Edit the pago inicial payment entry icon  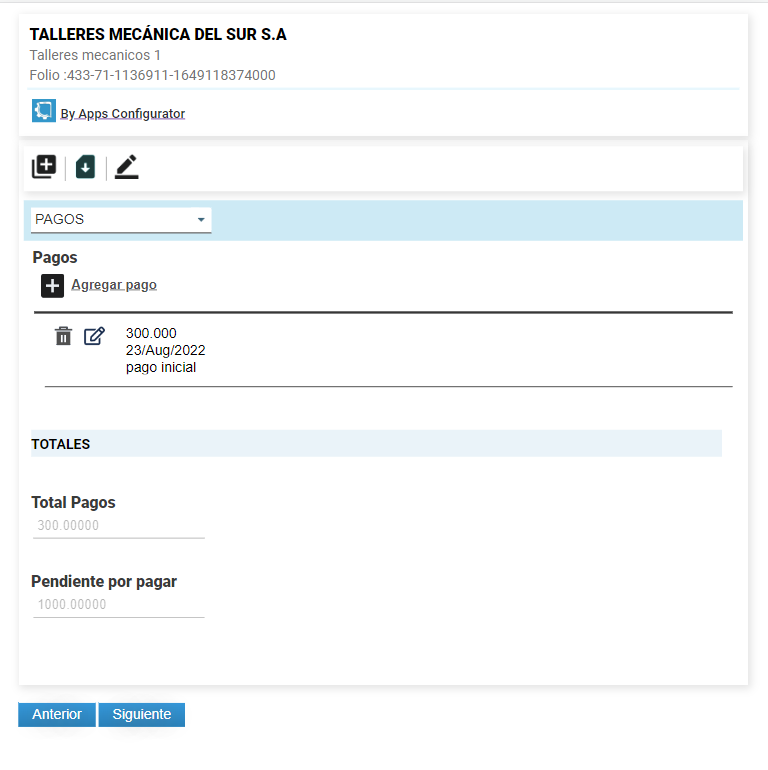click(x=94, y=336)
